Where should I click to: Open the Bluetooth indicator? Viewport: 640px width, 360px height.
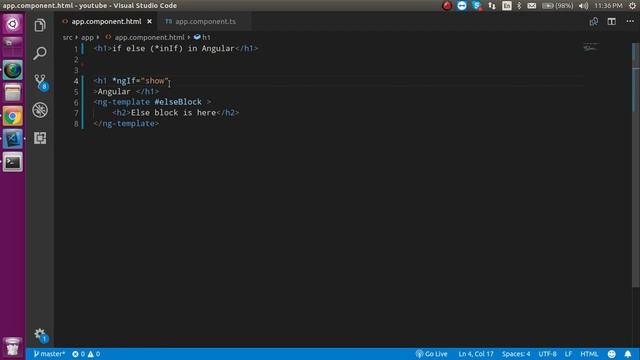519,6
